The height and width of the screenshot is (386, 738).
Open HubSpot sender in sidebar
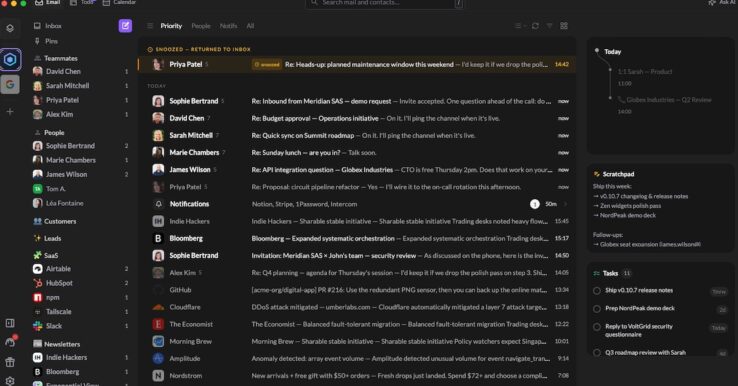click(80, 283)
